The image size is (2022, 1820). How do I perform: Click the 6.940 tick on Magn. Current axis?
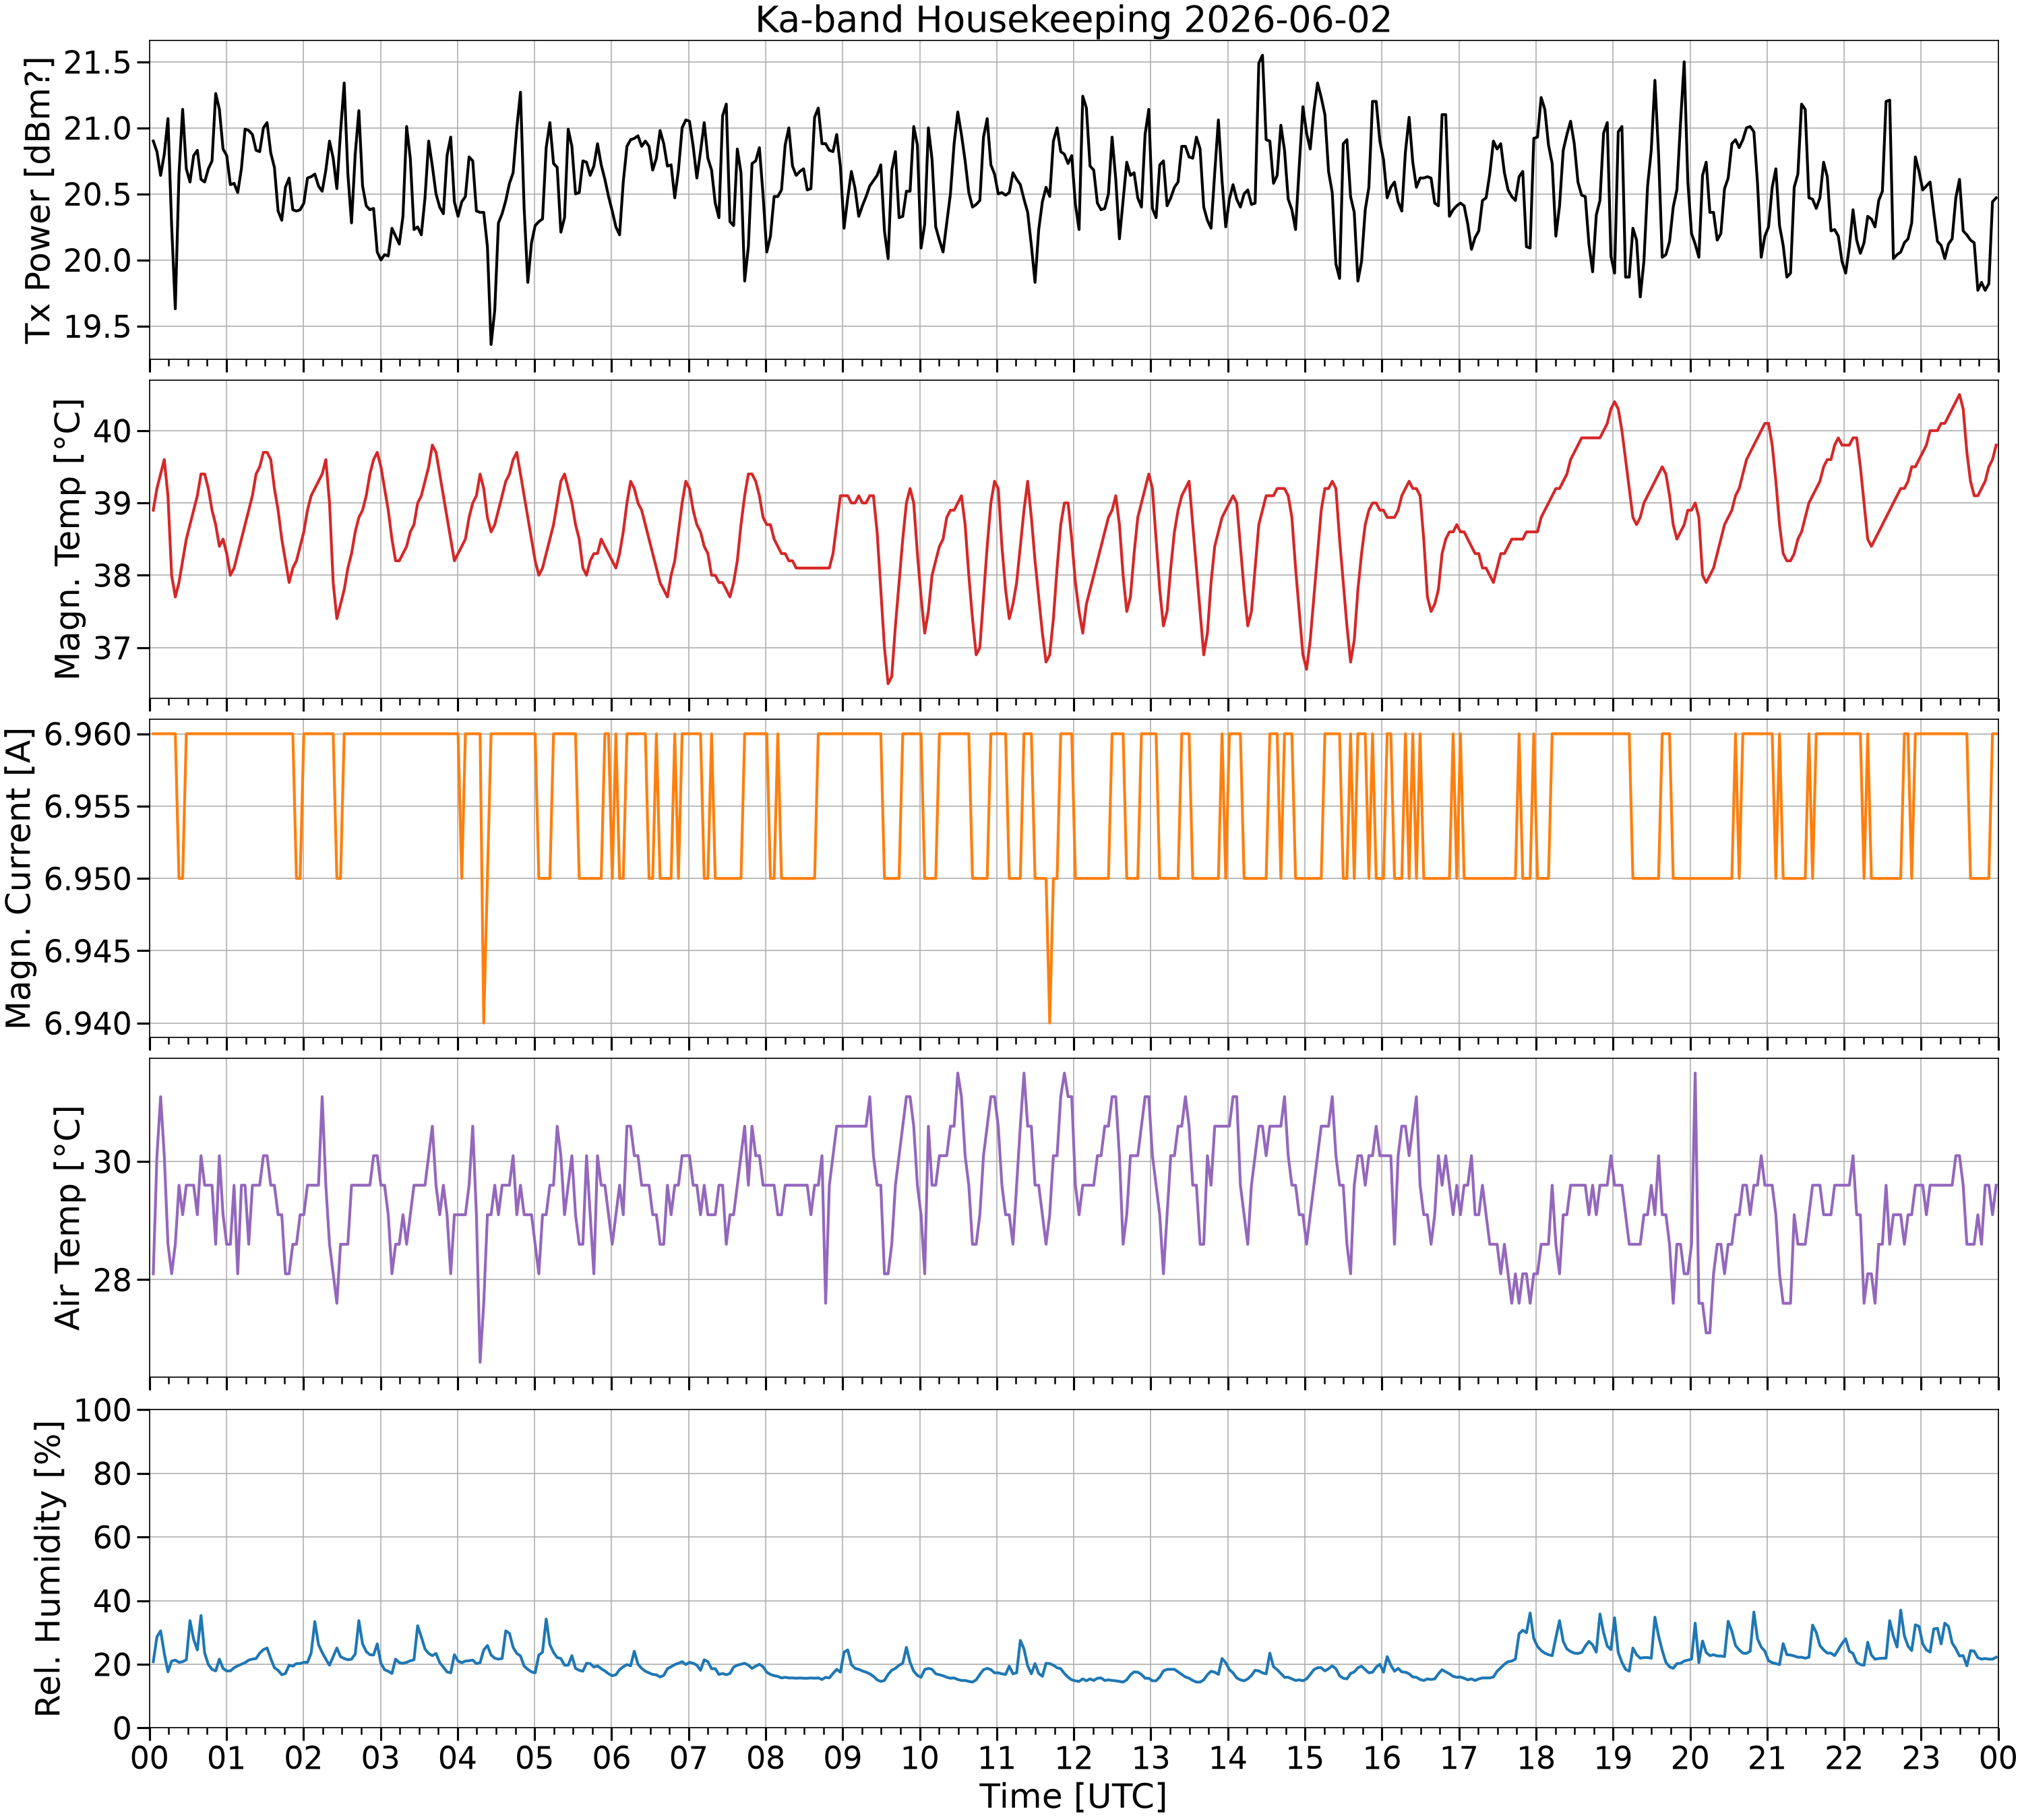click(89, 1023)
